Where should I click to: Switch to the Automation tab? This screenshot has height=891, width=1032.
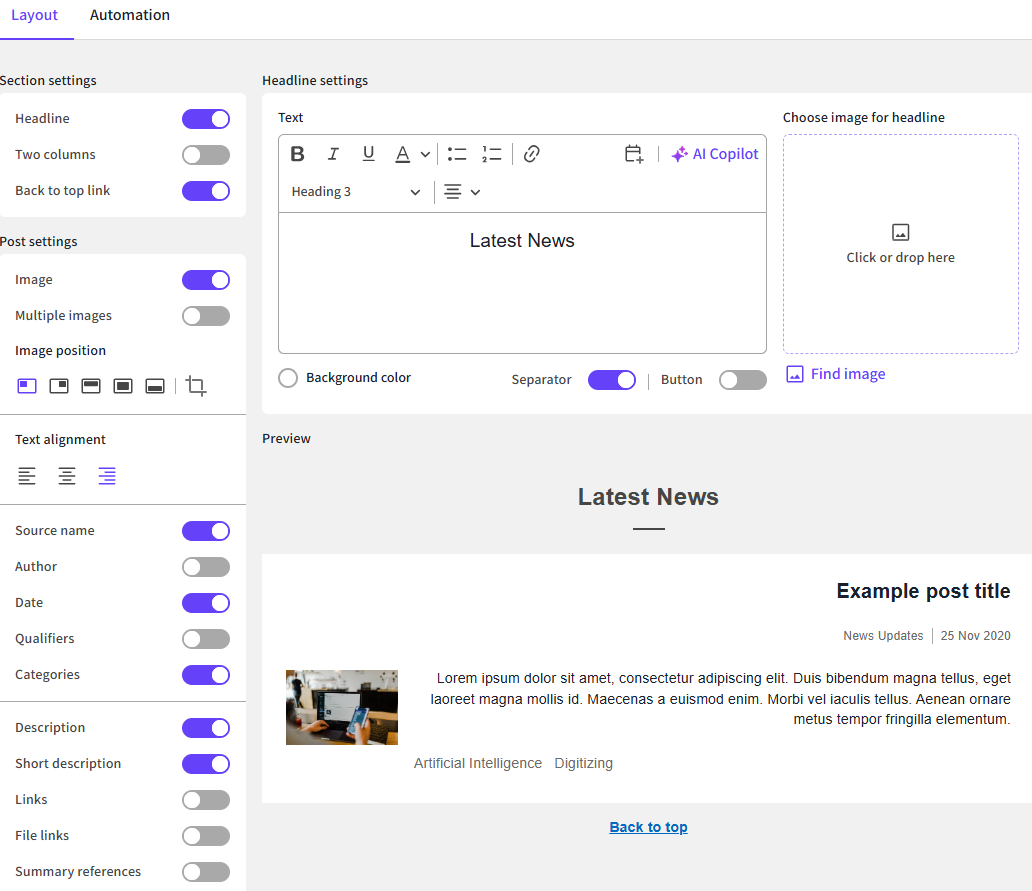tap(130, 15)
